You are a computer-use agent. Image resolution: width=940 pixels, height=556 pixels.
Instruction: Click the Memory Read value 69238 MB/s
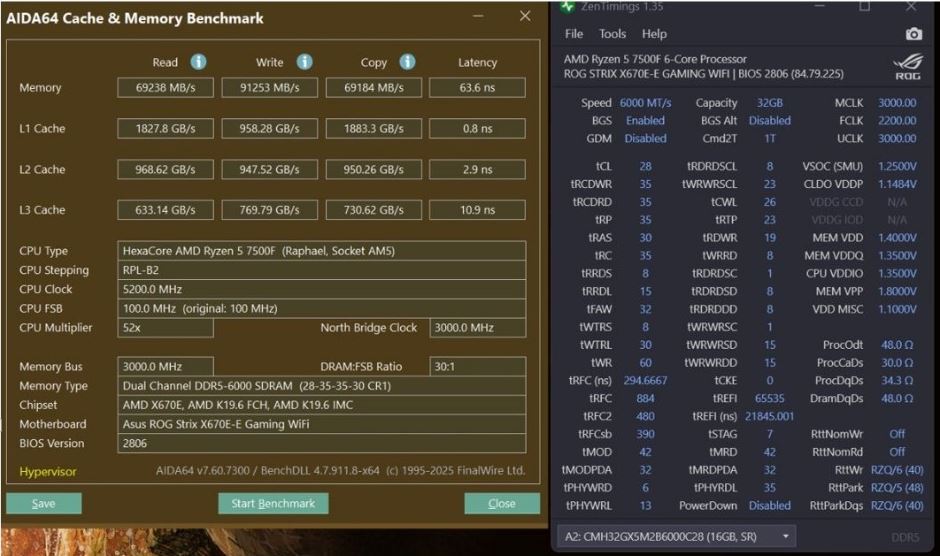pyautogui.click(x=165, y=88)
